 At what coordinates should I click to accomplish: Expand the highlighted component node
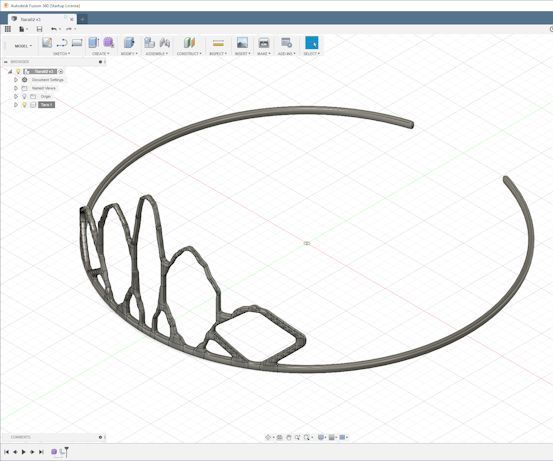[x=16, y=105]
